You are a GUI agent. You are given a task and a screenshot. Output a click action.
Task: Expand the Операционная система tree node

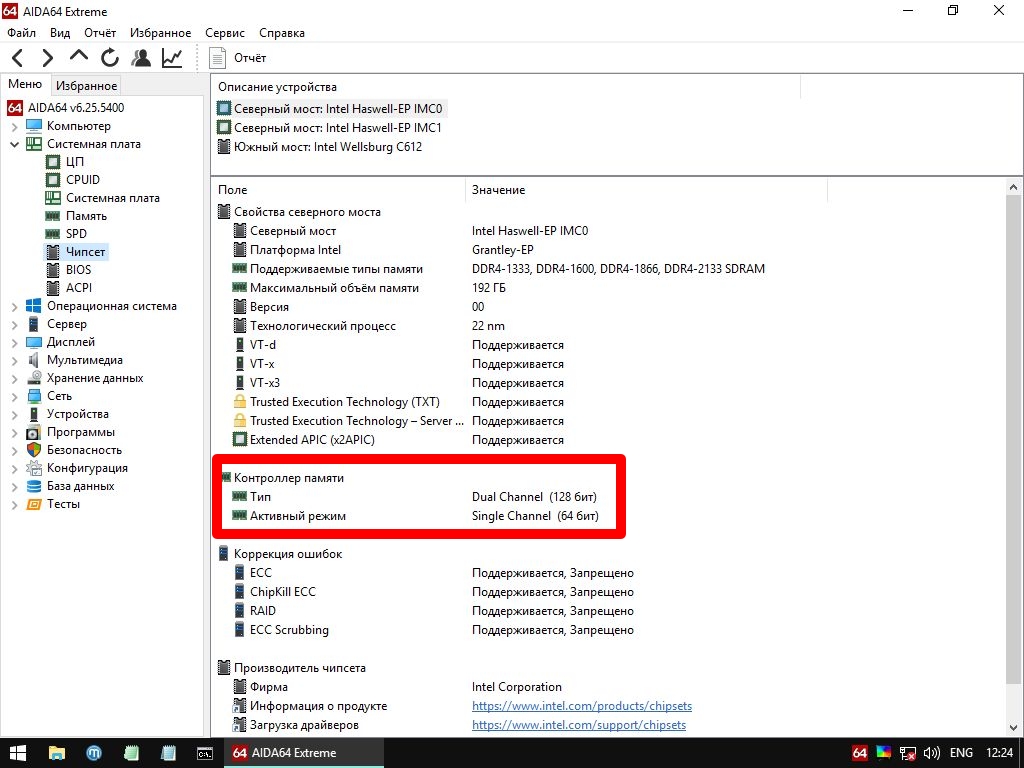click(14, 306)
